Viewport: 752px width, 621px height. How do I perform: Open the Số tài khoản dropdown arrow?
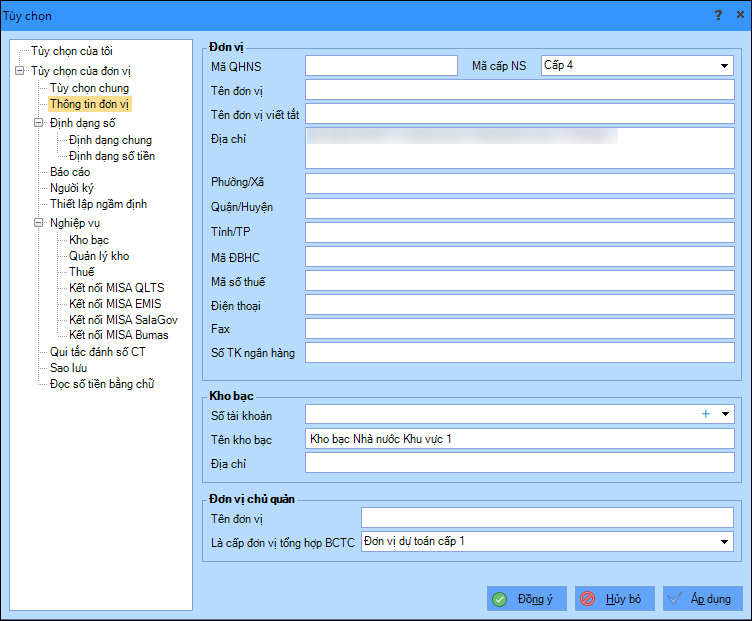[725, 414]
